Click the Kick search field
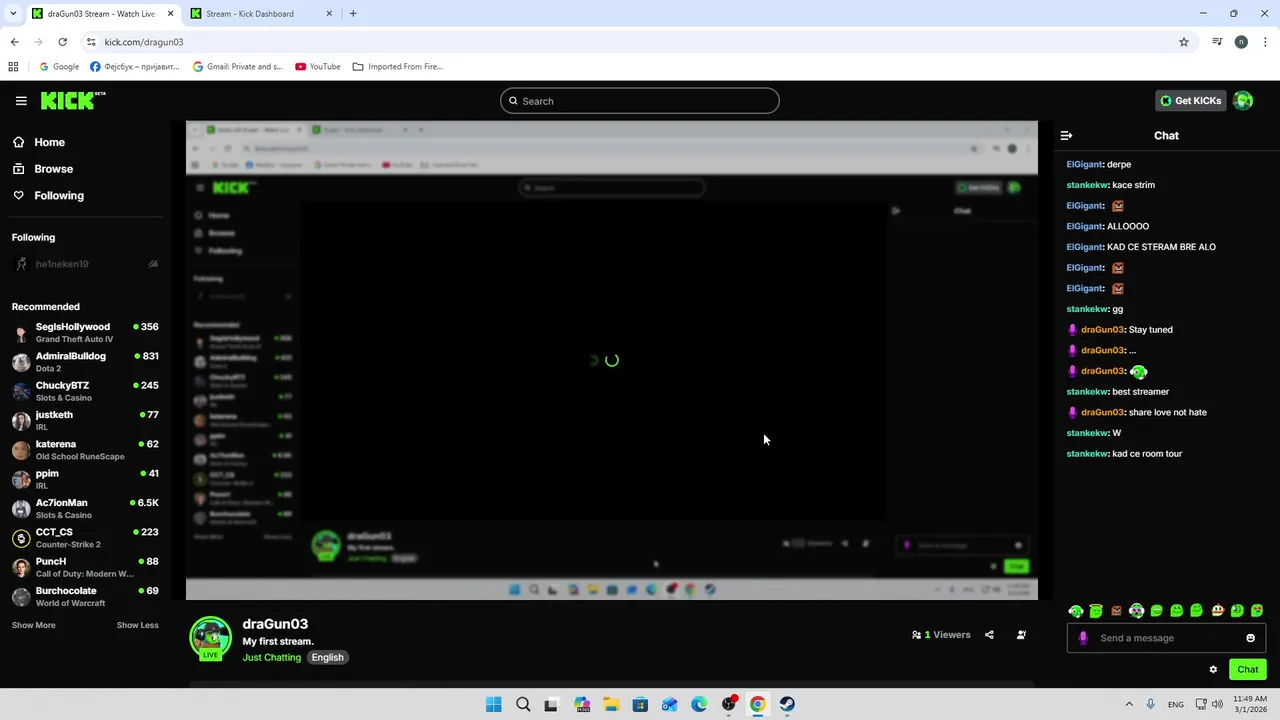Image resolution: width=1280 pixels, height=720 pixels. 640,101
